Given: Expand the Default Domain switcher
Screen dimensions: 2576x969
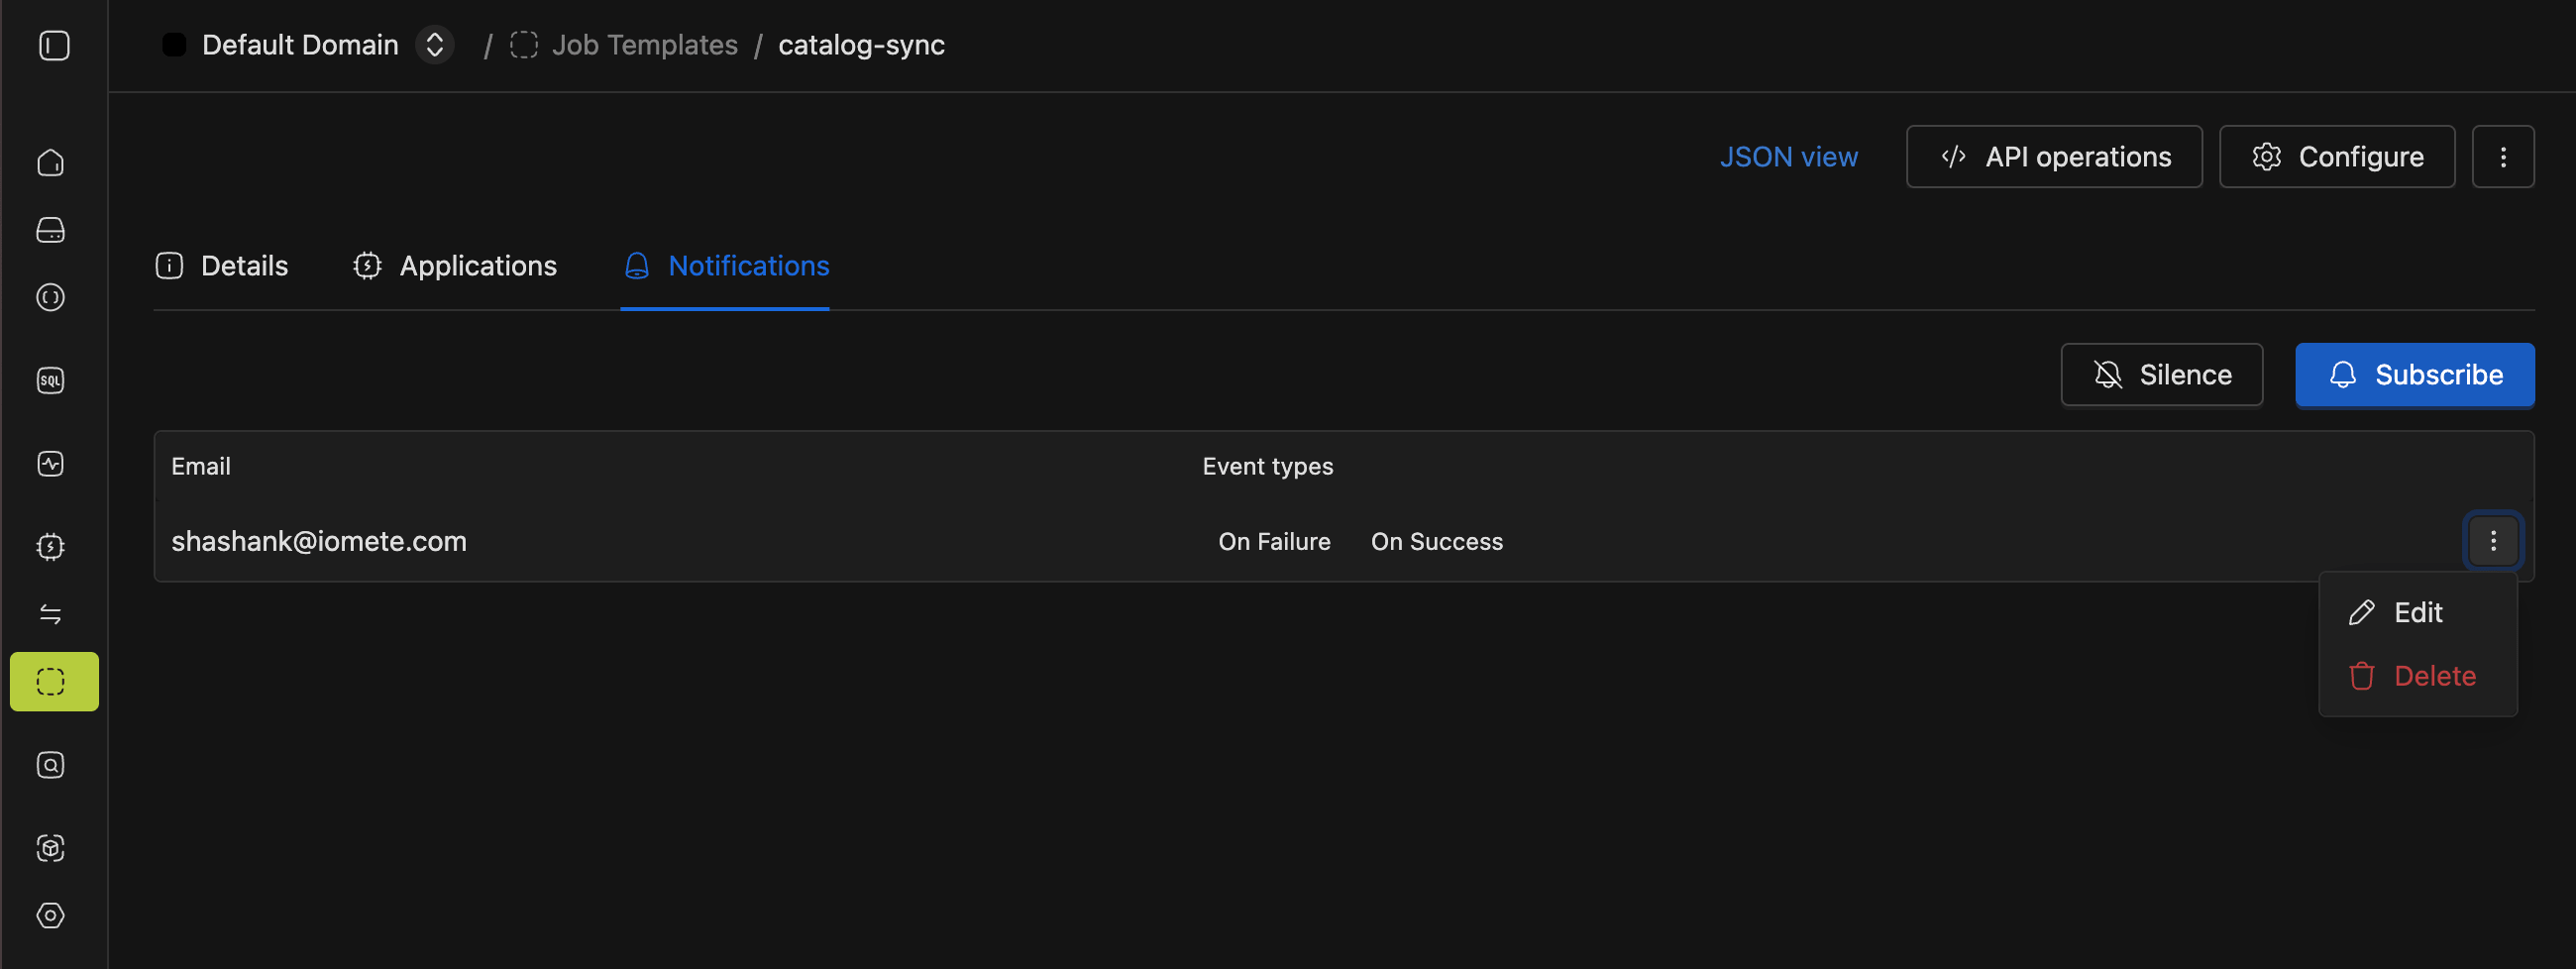Looking at the screenshot, I should pos(434,45).
